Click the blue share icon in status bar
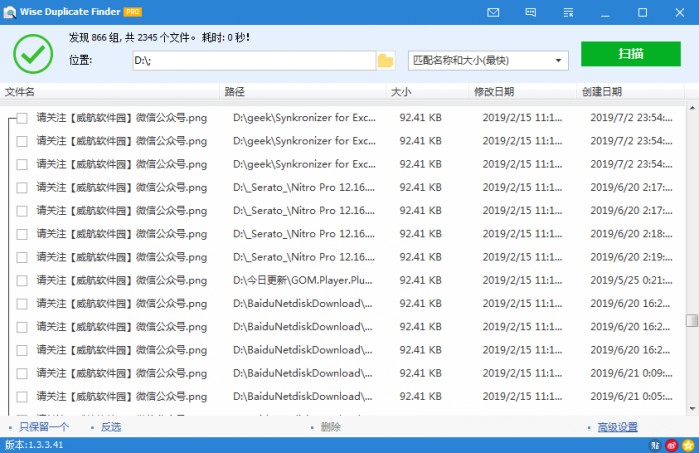 pos(655,445)
